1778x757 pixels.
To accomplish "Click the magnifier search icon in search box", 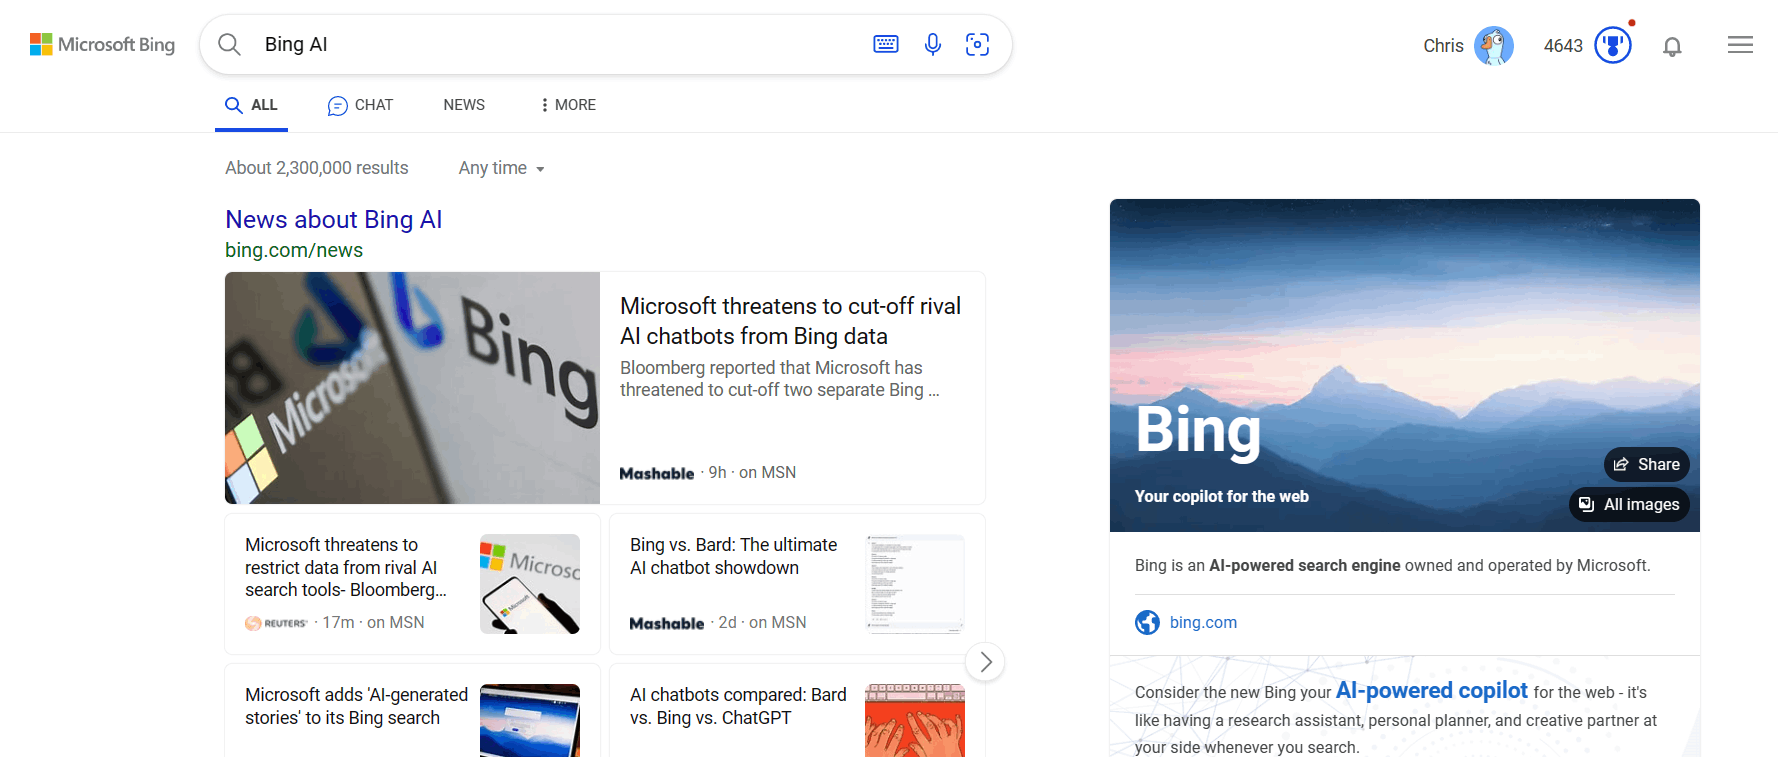I will [229, 44].
